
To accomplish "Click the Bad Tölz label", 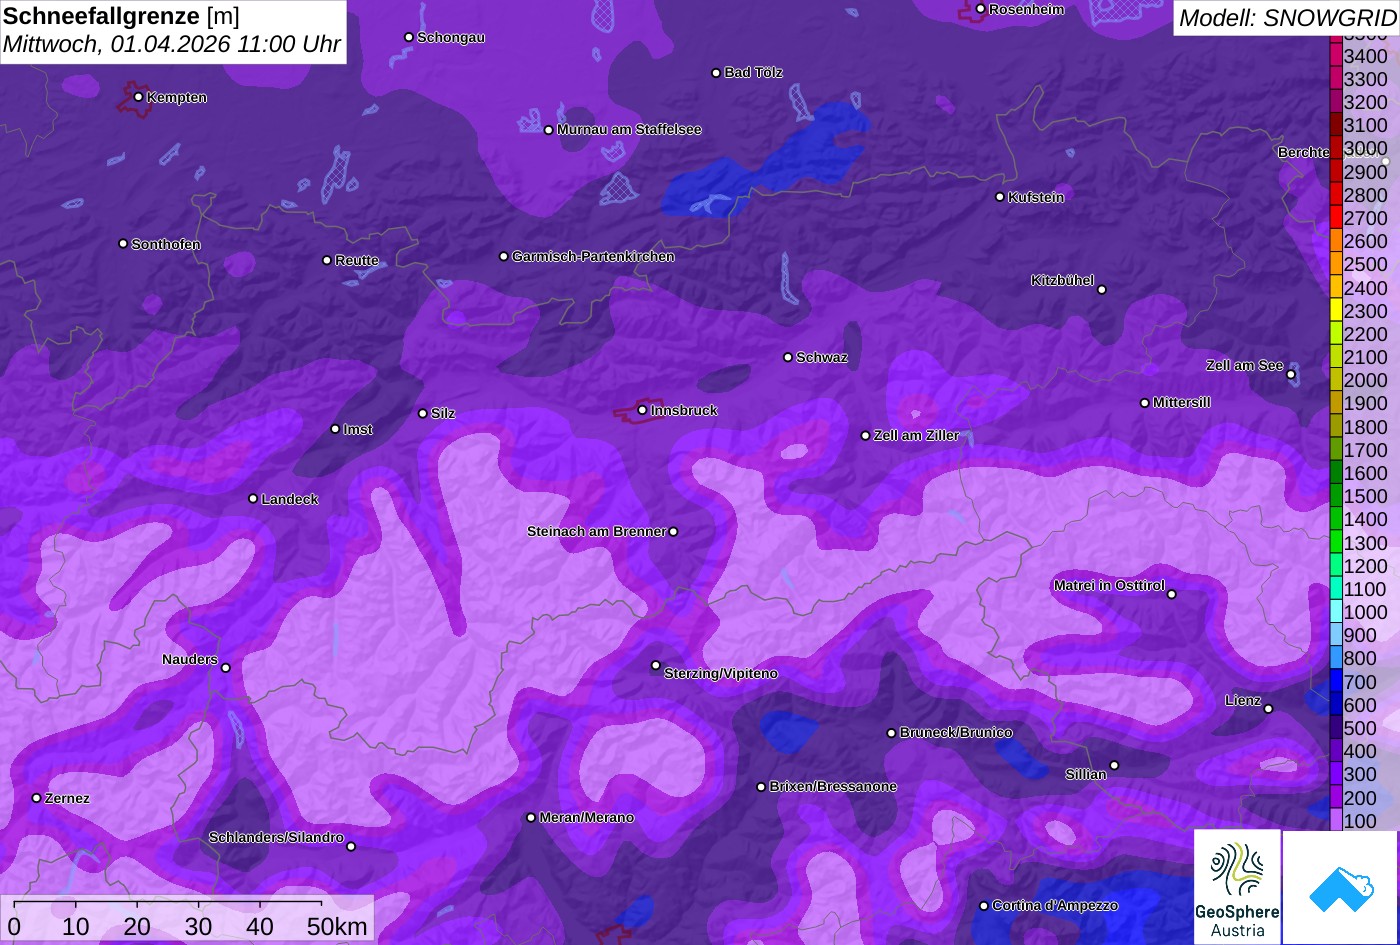I will (x=753, y=72).
